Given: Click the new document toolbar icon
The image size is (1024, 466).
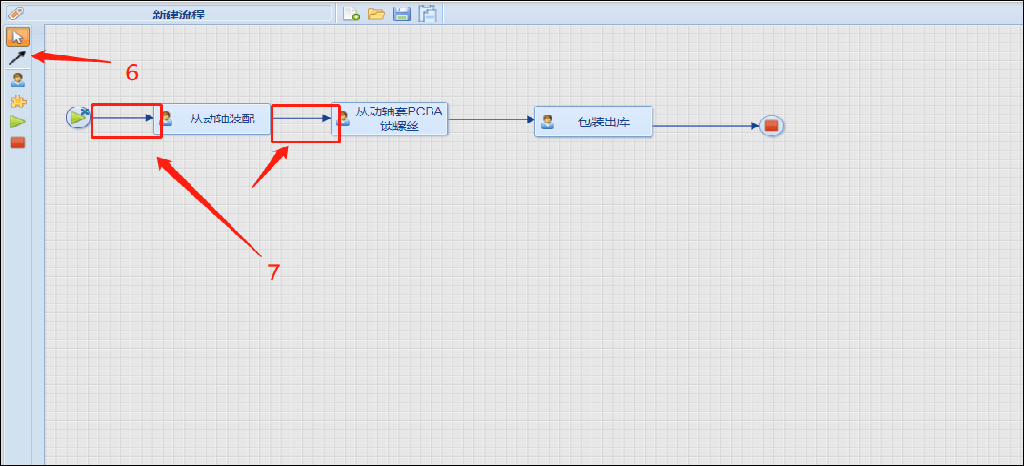Looking at the screenshot, I should 351,13.
